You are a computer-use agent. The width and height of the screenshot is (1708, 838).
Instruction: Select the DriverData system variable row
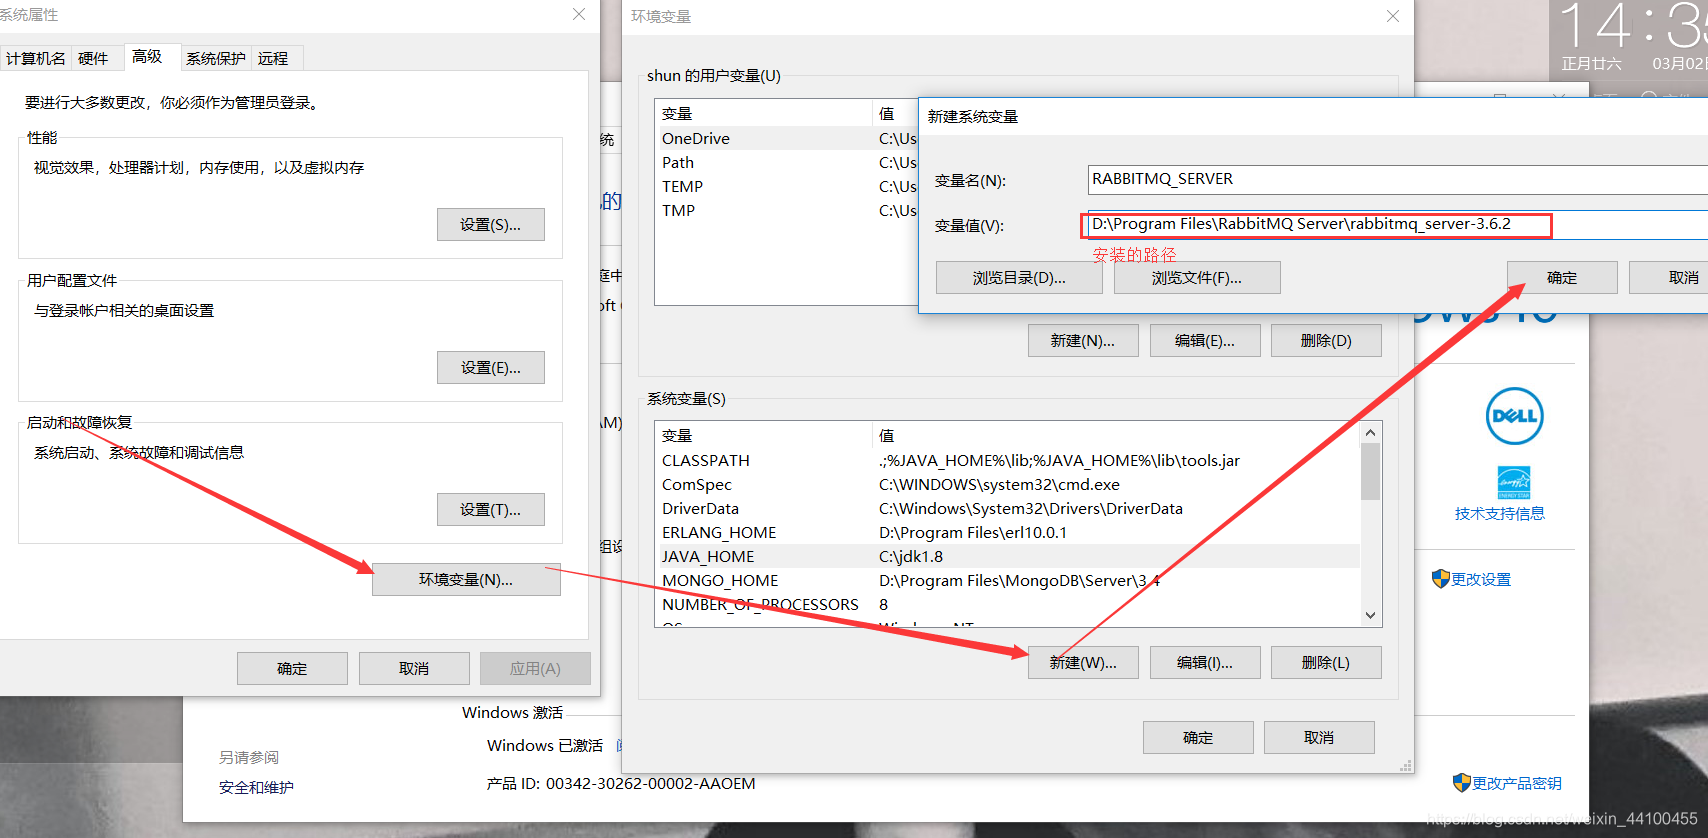pos(1008,509)
